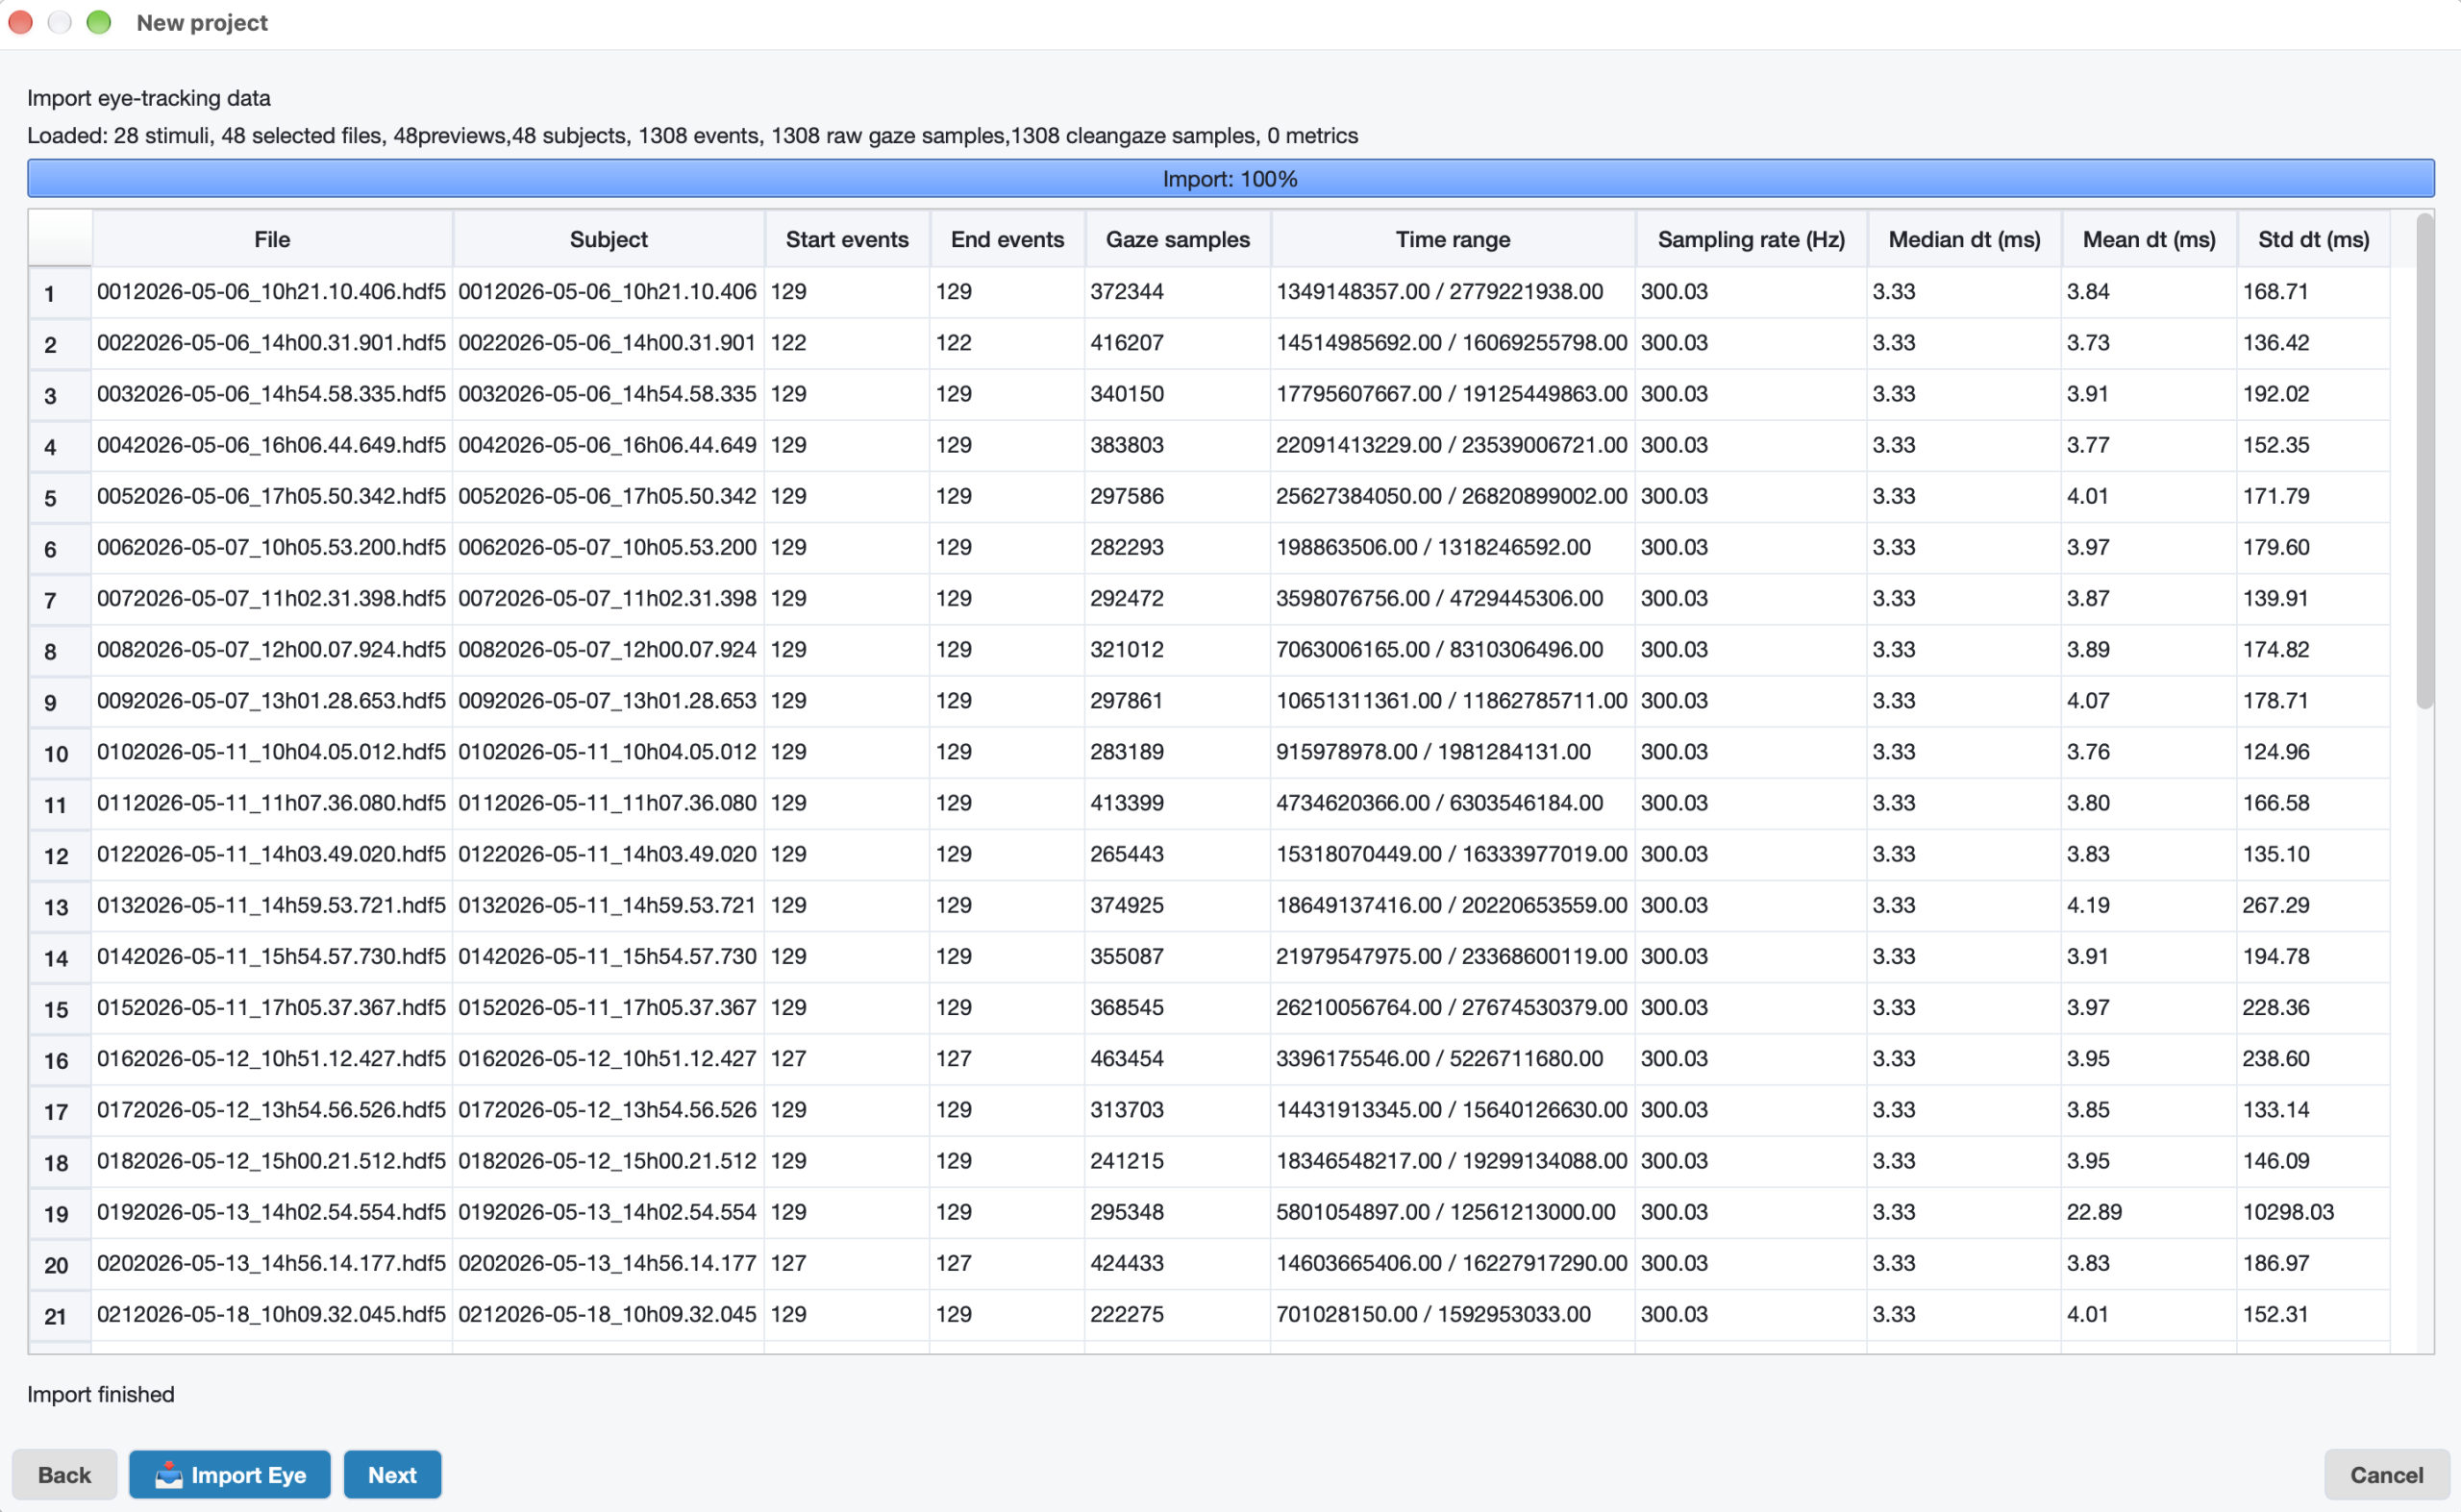Sort by the Gaze samples header
The height and width of the screenshot is (1512, 2461).
(1177, 239)
